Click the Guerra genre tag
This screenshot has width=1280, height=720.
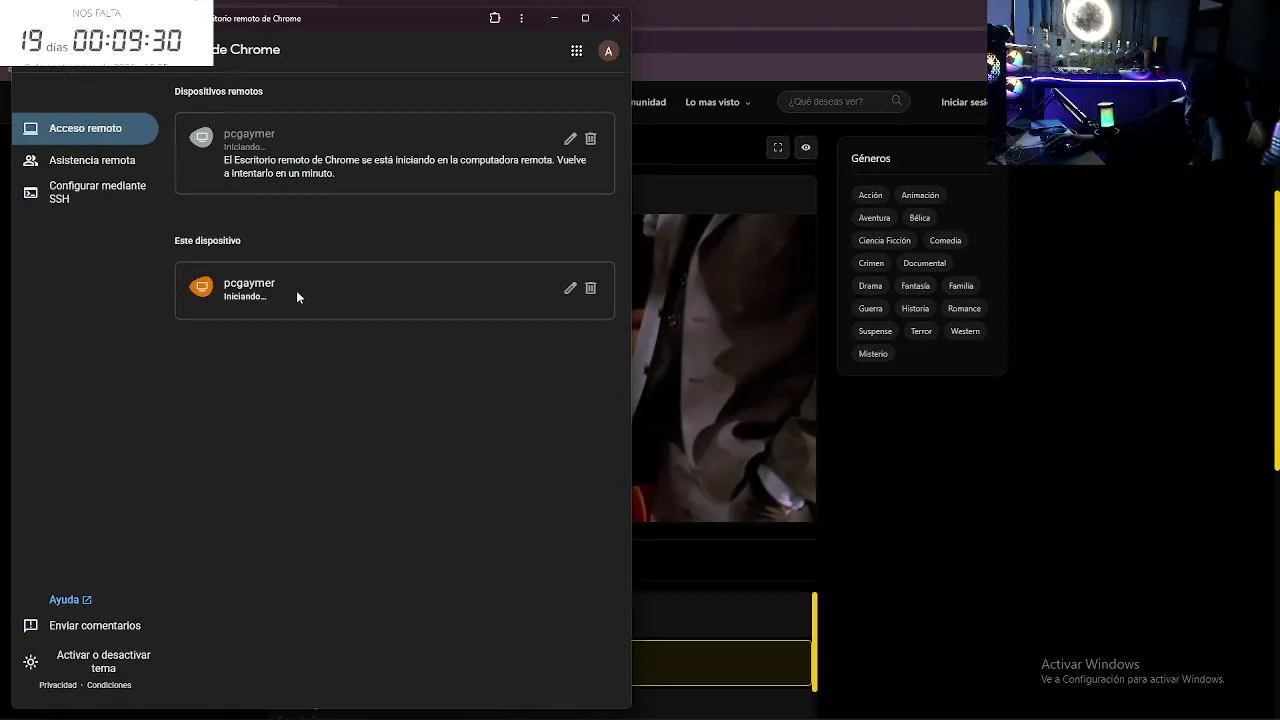coord(870,309)
